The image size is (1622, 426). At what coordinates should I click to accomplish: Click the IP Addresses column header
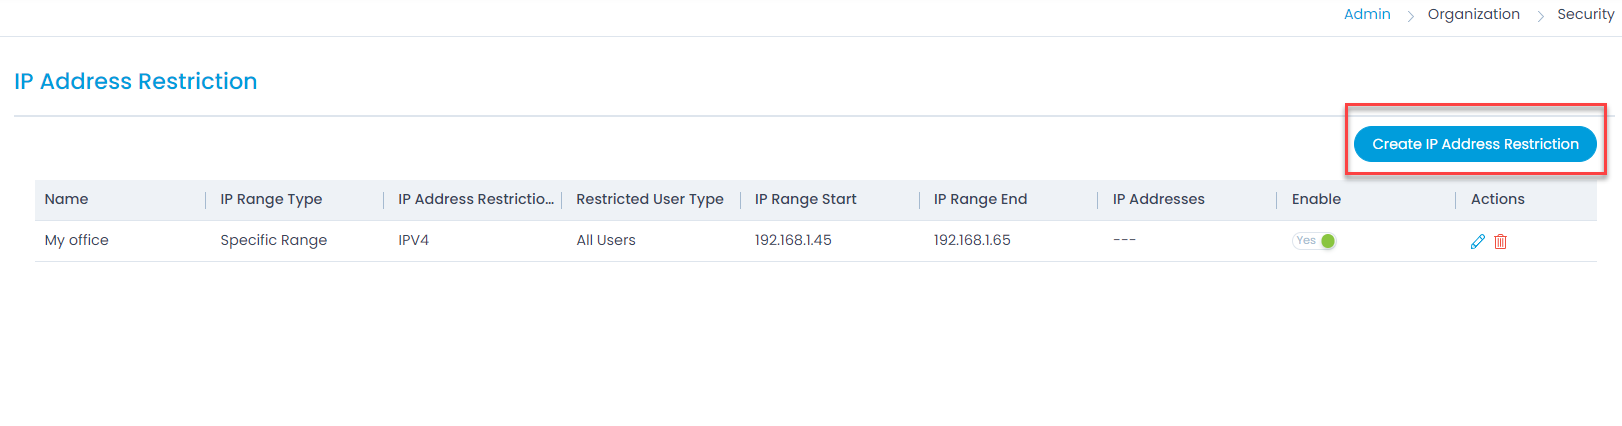1158,199
